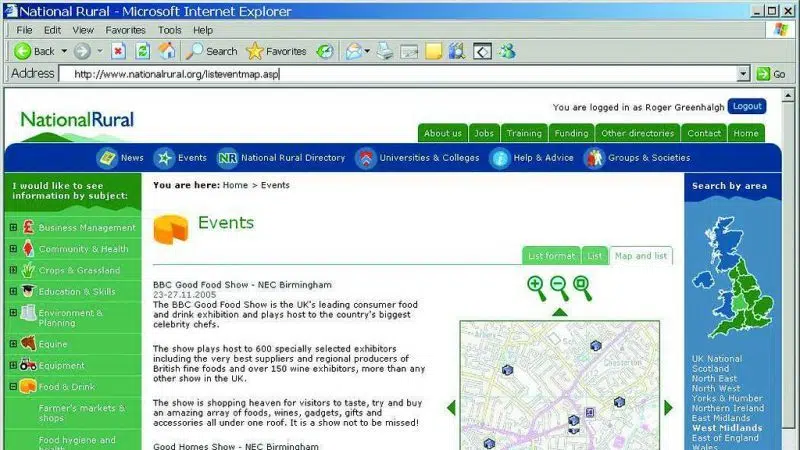Viewport: 800px width, 450px height.
Task: Expand the Equipment category
Action: point(13,365)
